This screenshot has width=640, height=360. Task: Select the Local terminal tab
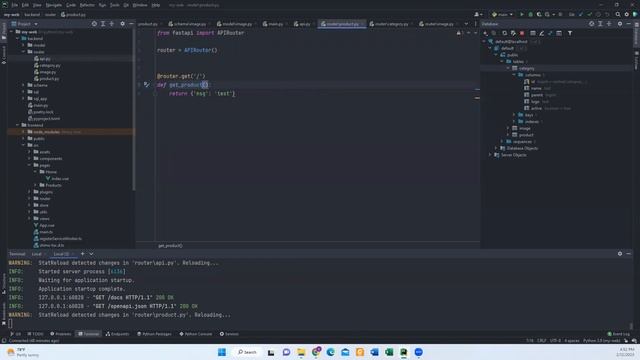pos(37,253)
